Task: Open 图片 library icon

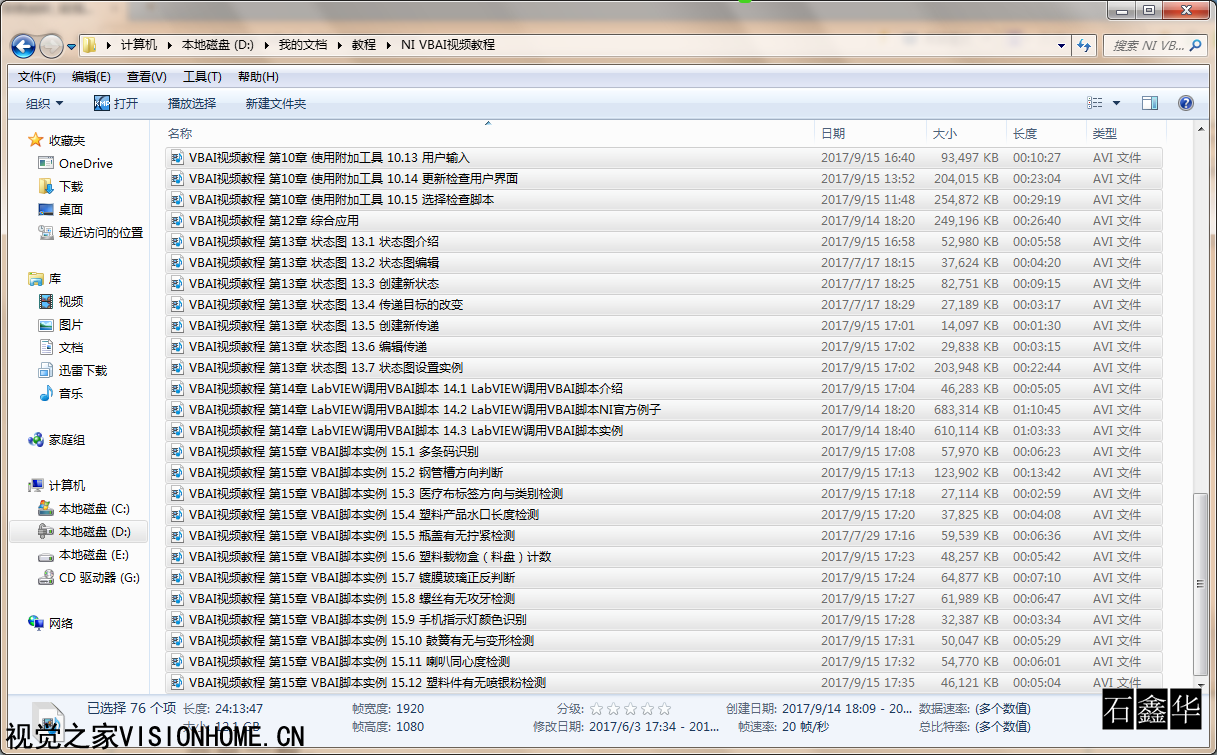Action: pos(46,325)
